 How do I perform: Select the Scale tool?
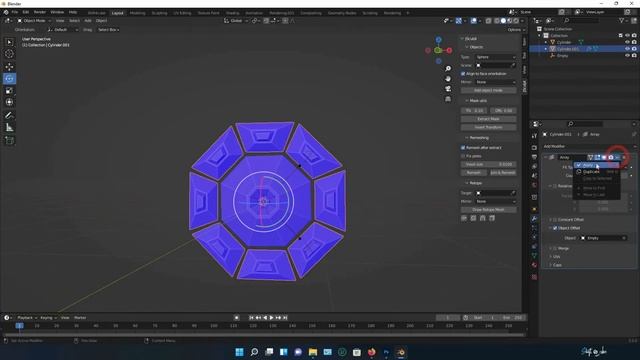(9, 91)
